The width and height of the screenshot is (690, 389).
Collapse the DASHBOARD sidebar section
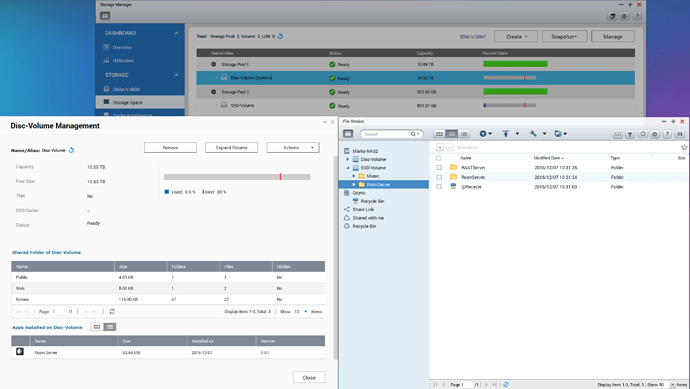[176, 33]
